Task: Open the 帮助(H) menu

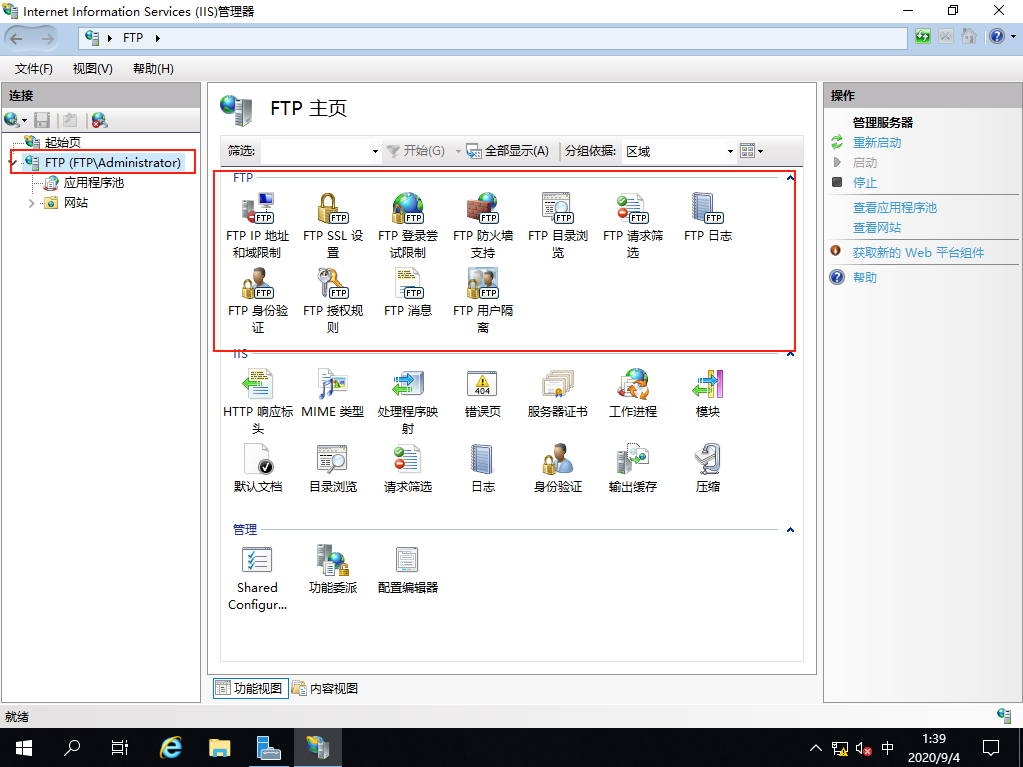Action: pyautogui.click(x=153, y=68)
